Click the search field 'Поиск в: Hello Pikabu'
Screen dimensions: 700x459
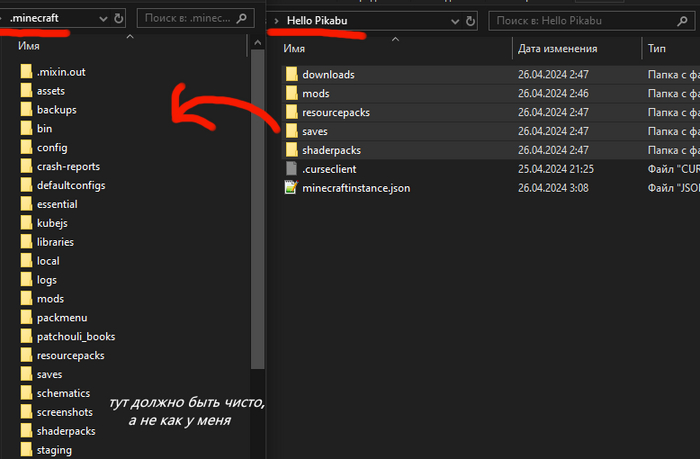(x=592, y=21)
